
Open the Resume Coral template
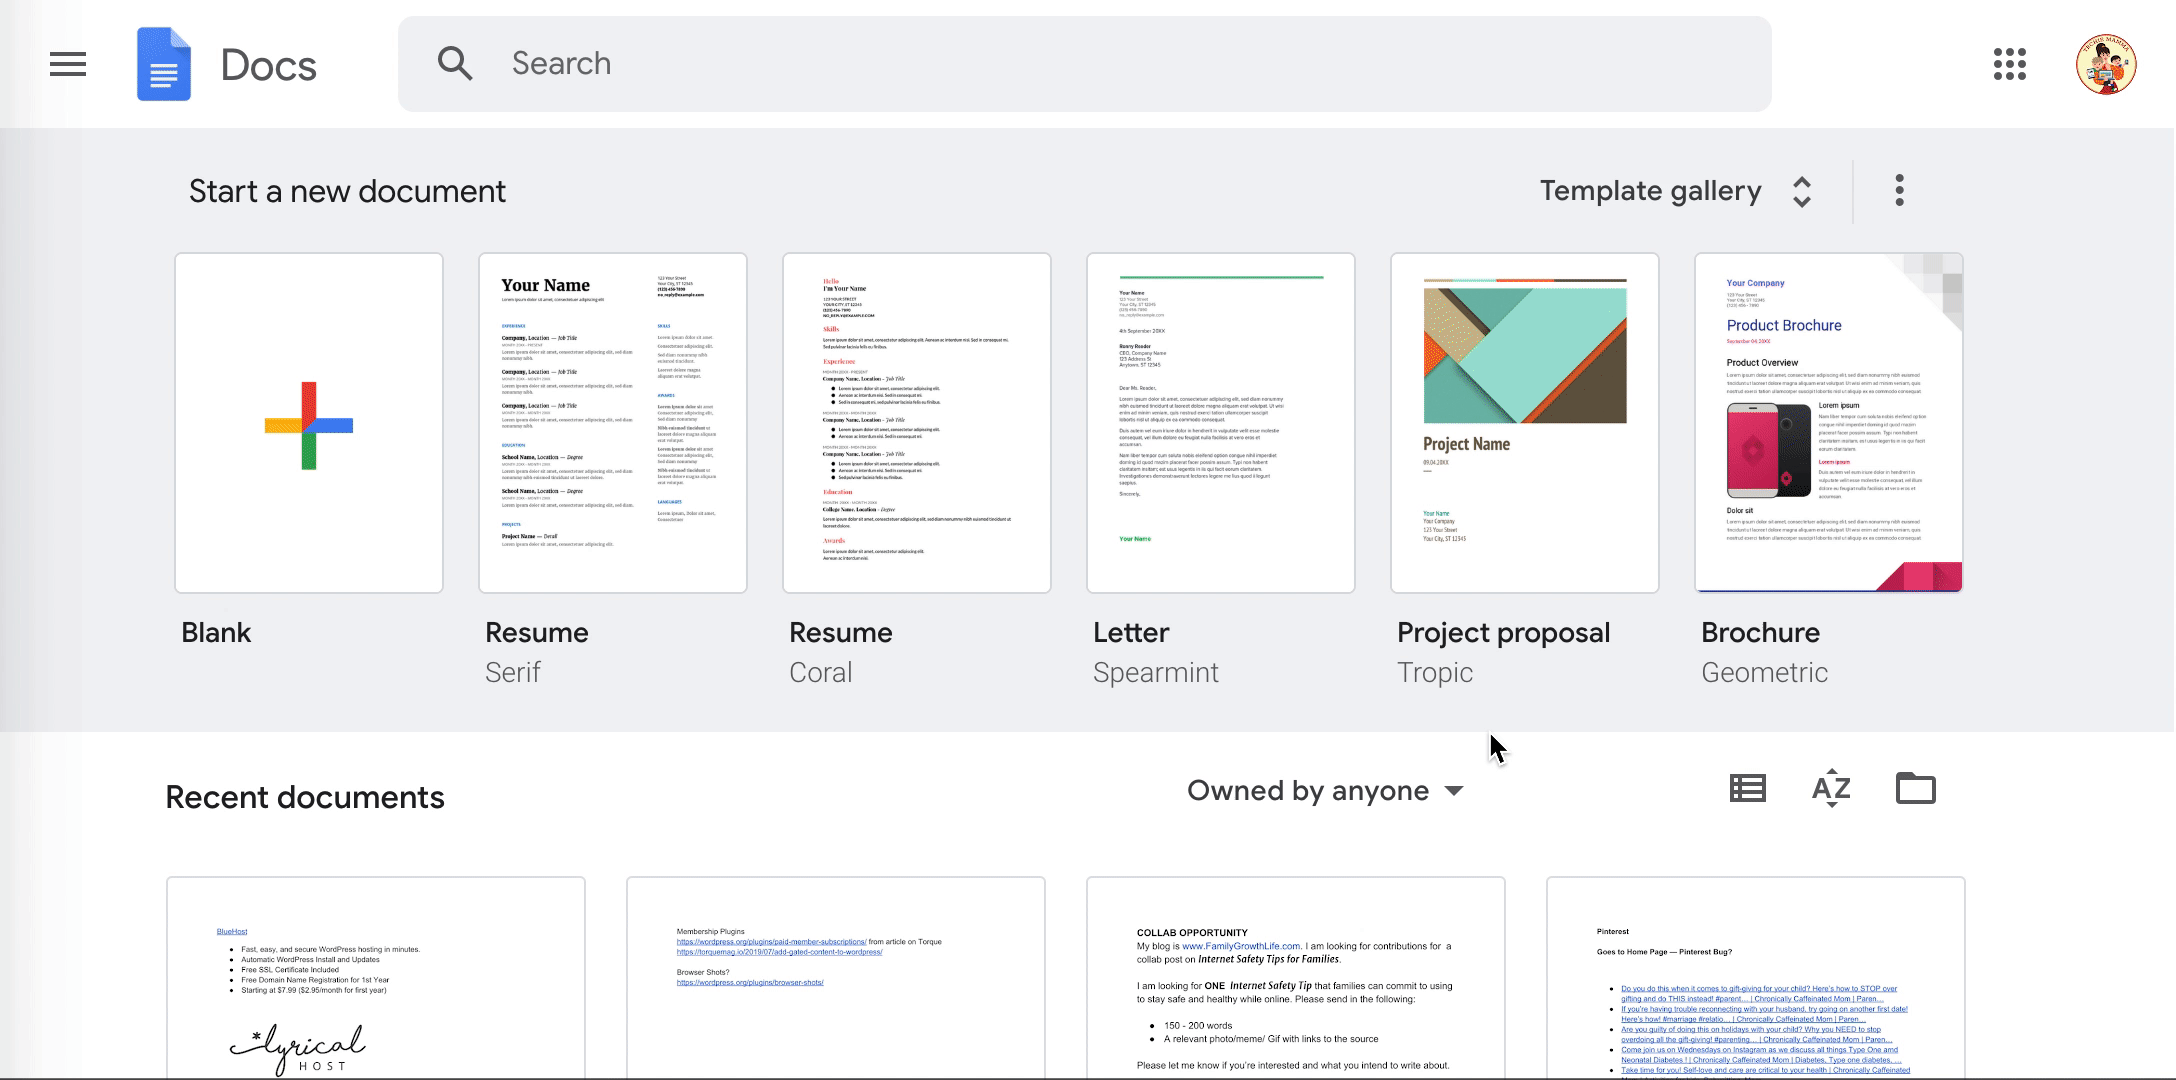[x=917, y=422]
